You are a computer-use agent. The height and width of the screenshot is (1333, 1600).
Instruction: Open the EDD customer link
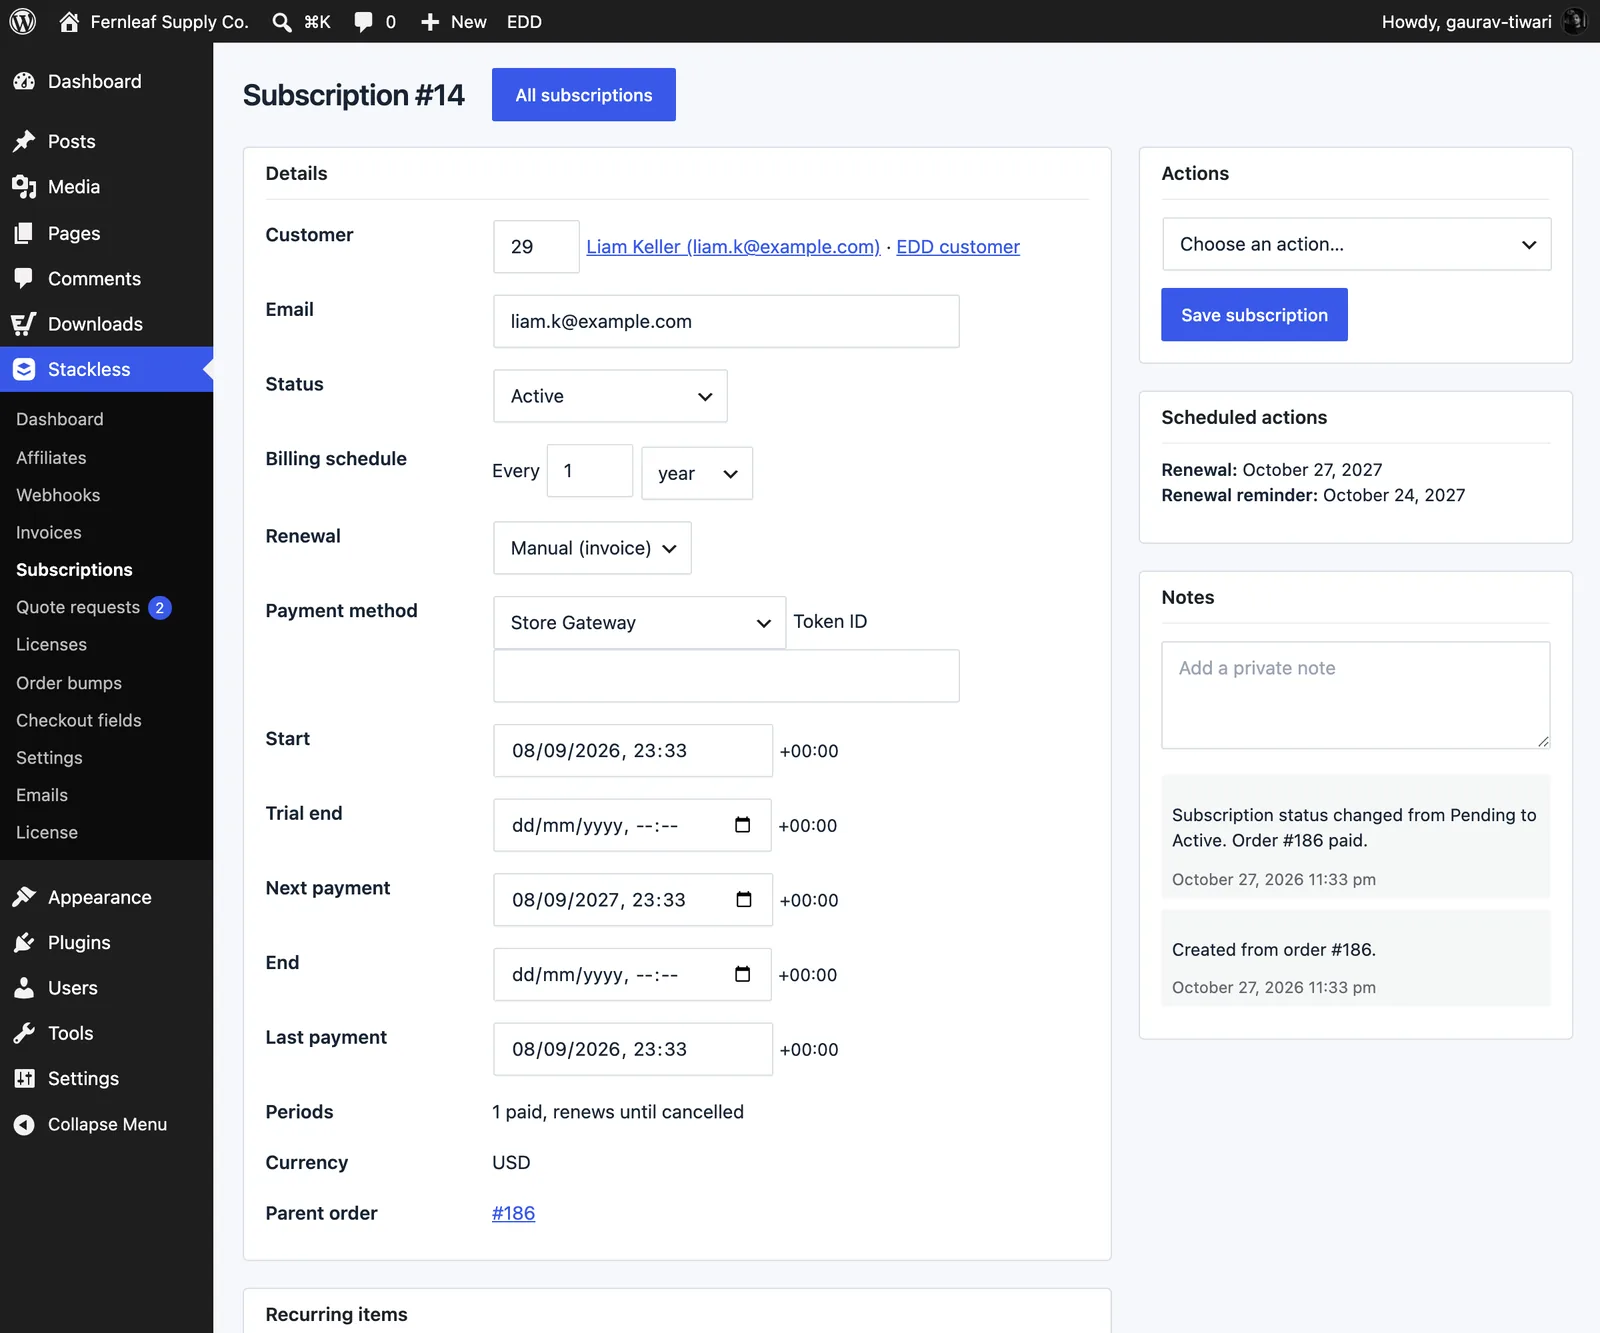pos(958,247)
